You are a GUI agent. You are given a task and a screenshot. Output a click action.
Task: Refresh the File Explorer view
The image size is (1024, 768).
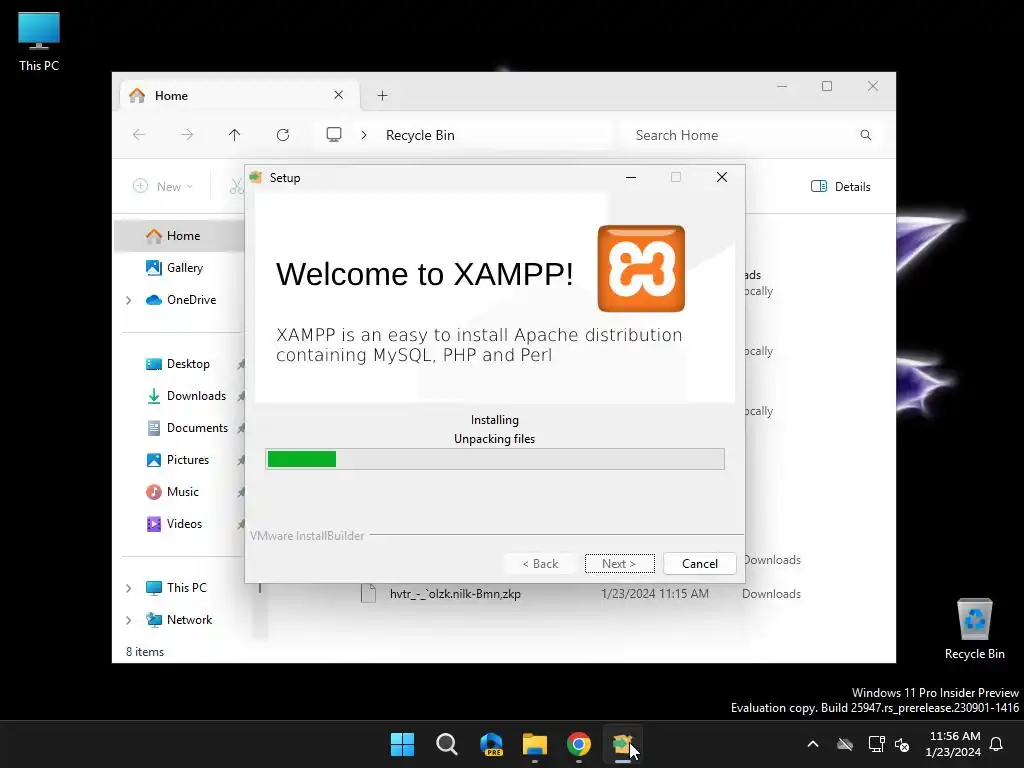point(283,135)
